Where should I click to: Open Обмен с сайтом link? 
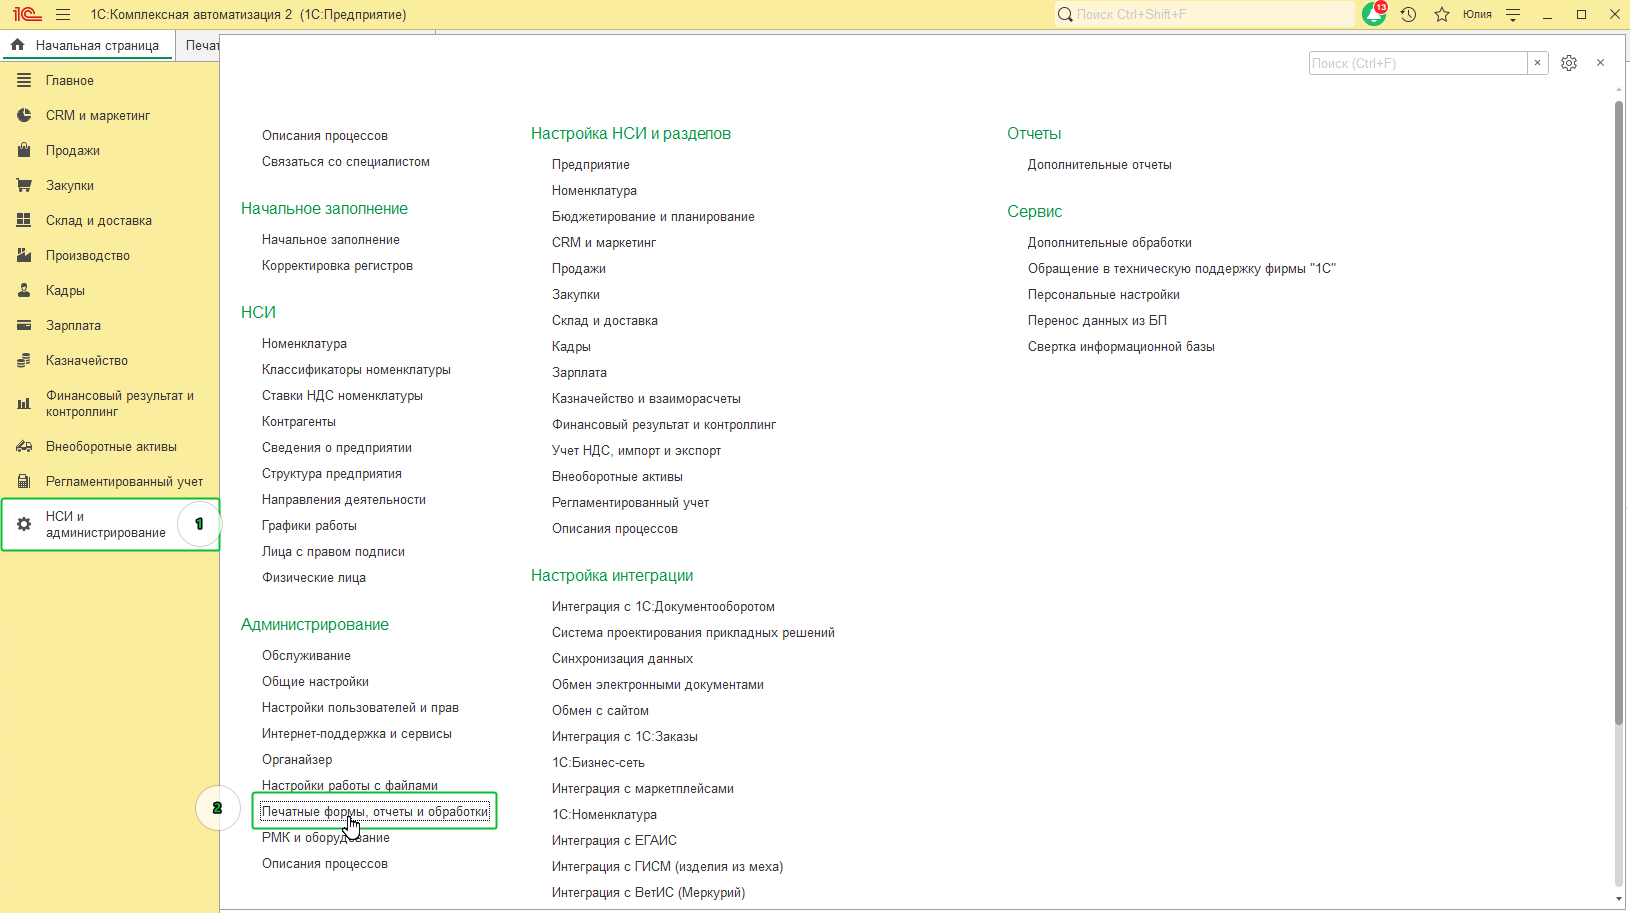tap(600, 710)
